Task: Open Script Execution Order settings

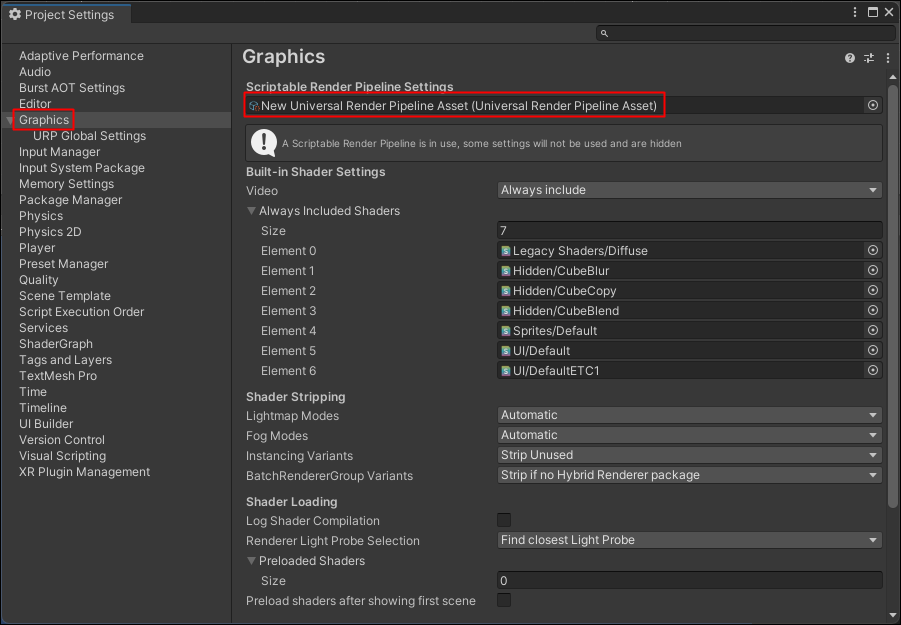Action: tap(82, 312)
